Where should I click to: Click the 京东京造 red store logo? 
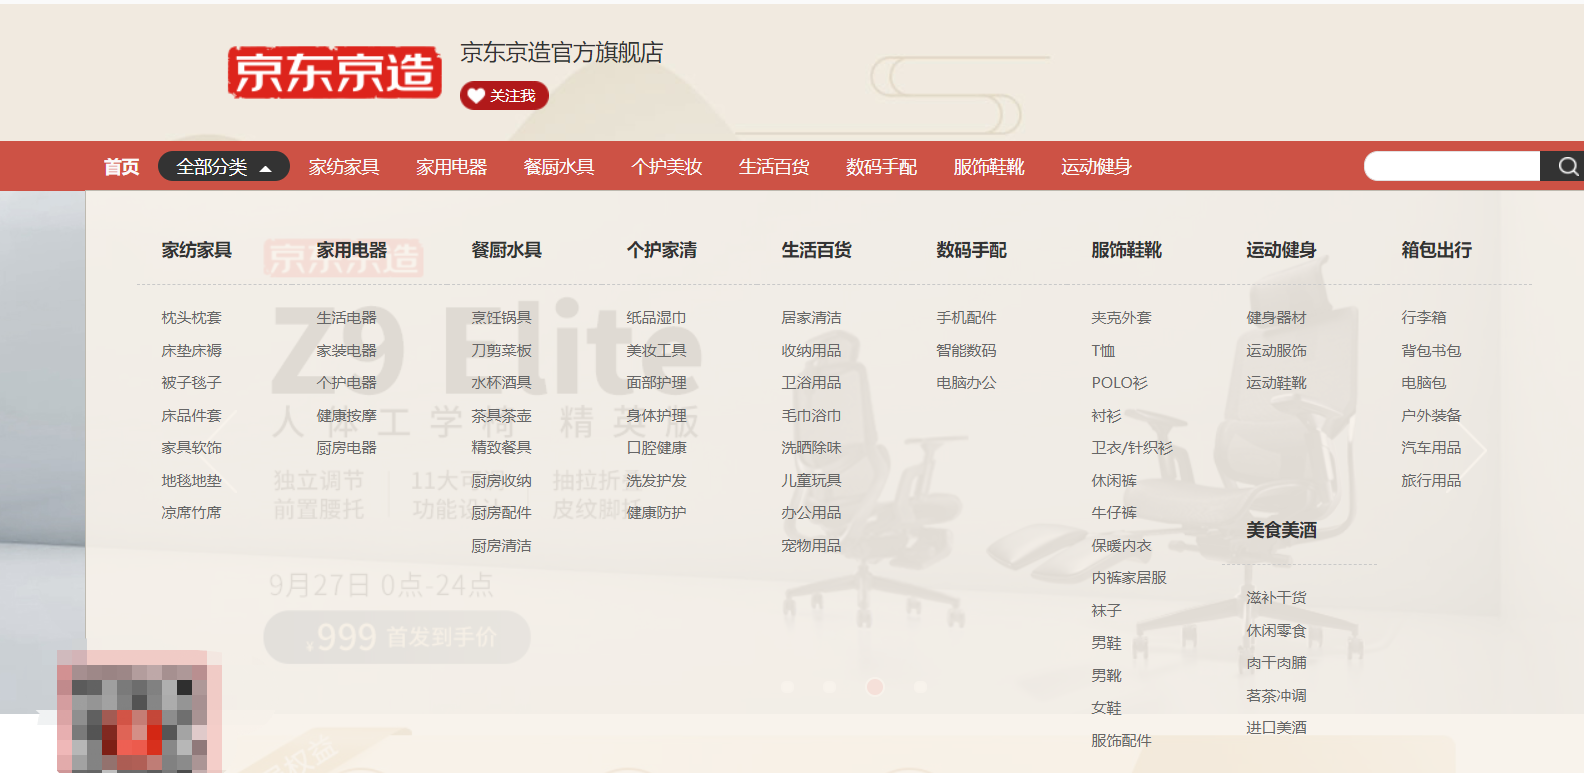click(334, 72)
